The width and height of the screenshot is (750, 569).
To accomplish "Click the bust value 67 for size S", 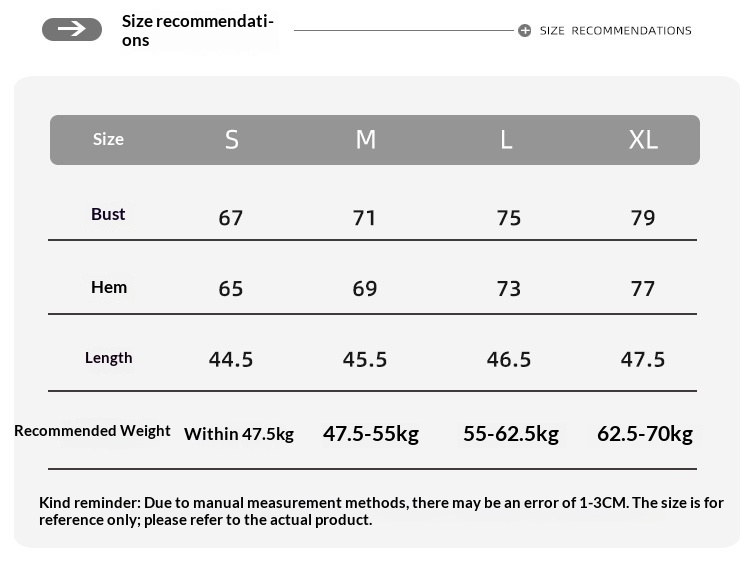I will 231,218.
